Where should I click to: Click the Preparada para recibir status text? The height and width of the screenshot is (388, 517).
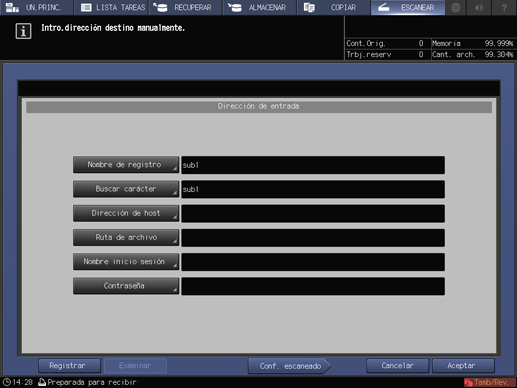[92, 382]
